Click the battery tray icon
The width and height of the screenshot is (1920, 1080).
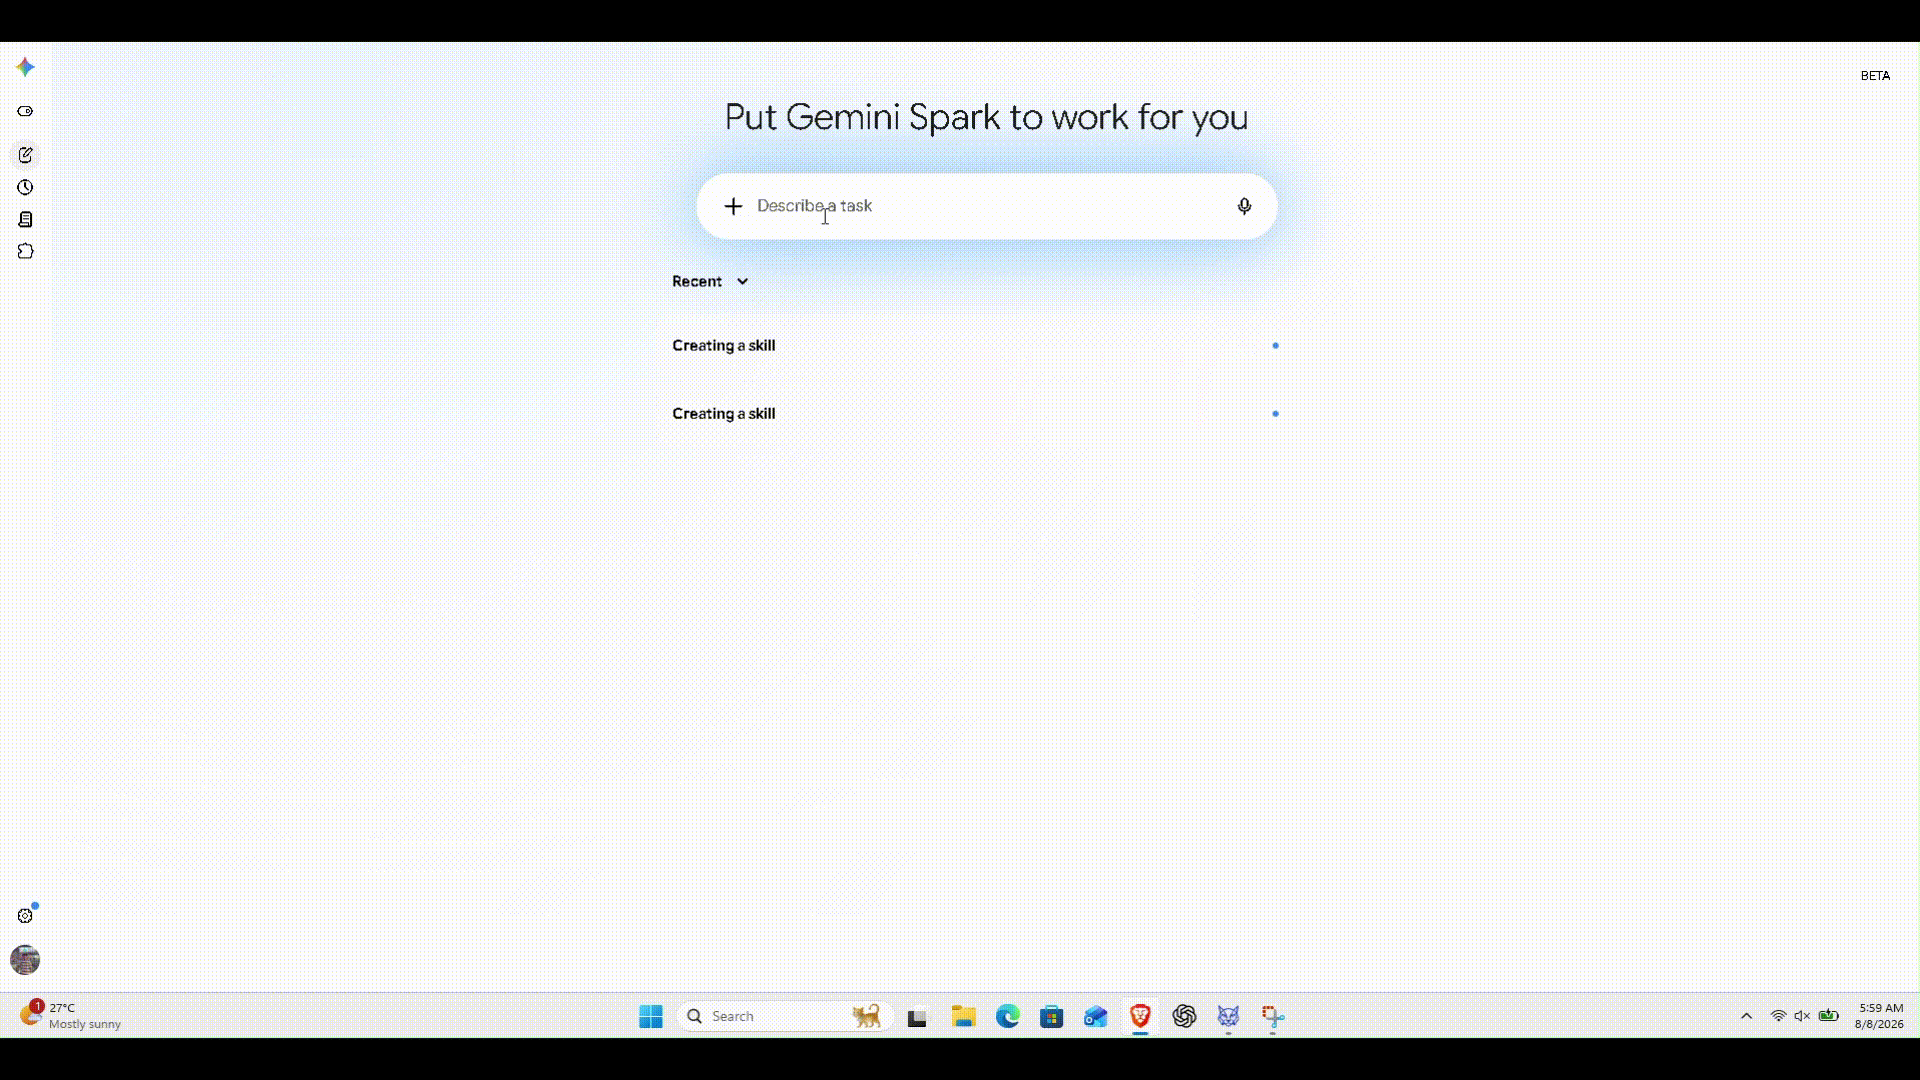(x=1829, y=1016)
